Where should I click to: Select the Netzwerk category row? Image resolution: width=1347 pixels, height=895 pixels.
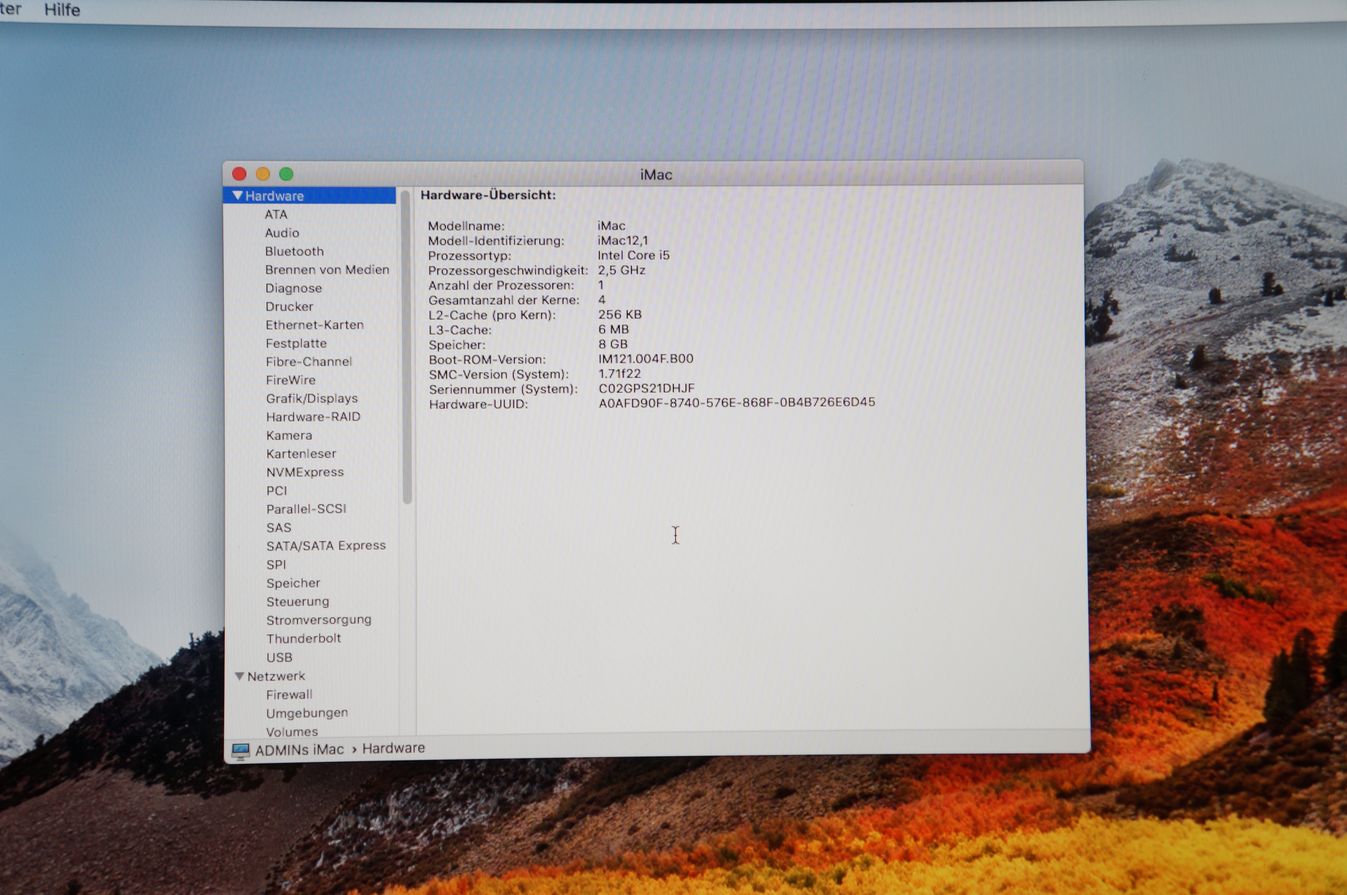(310, 676)
